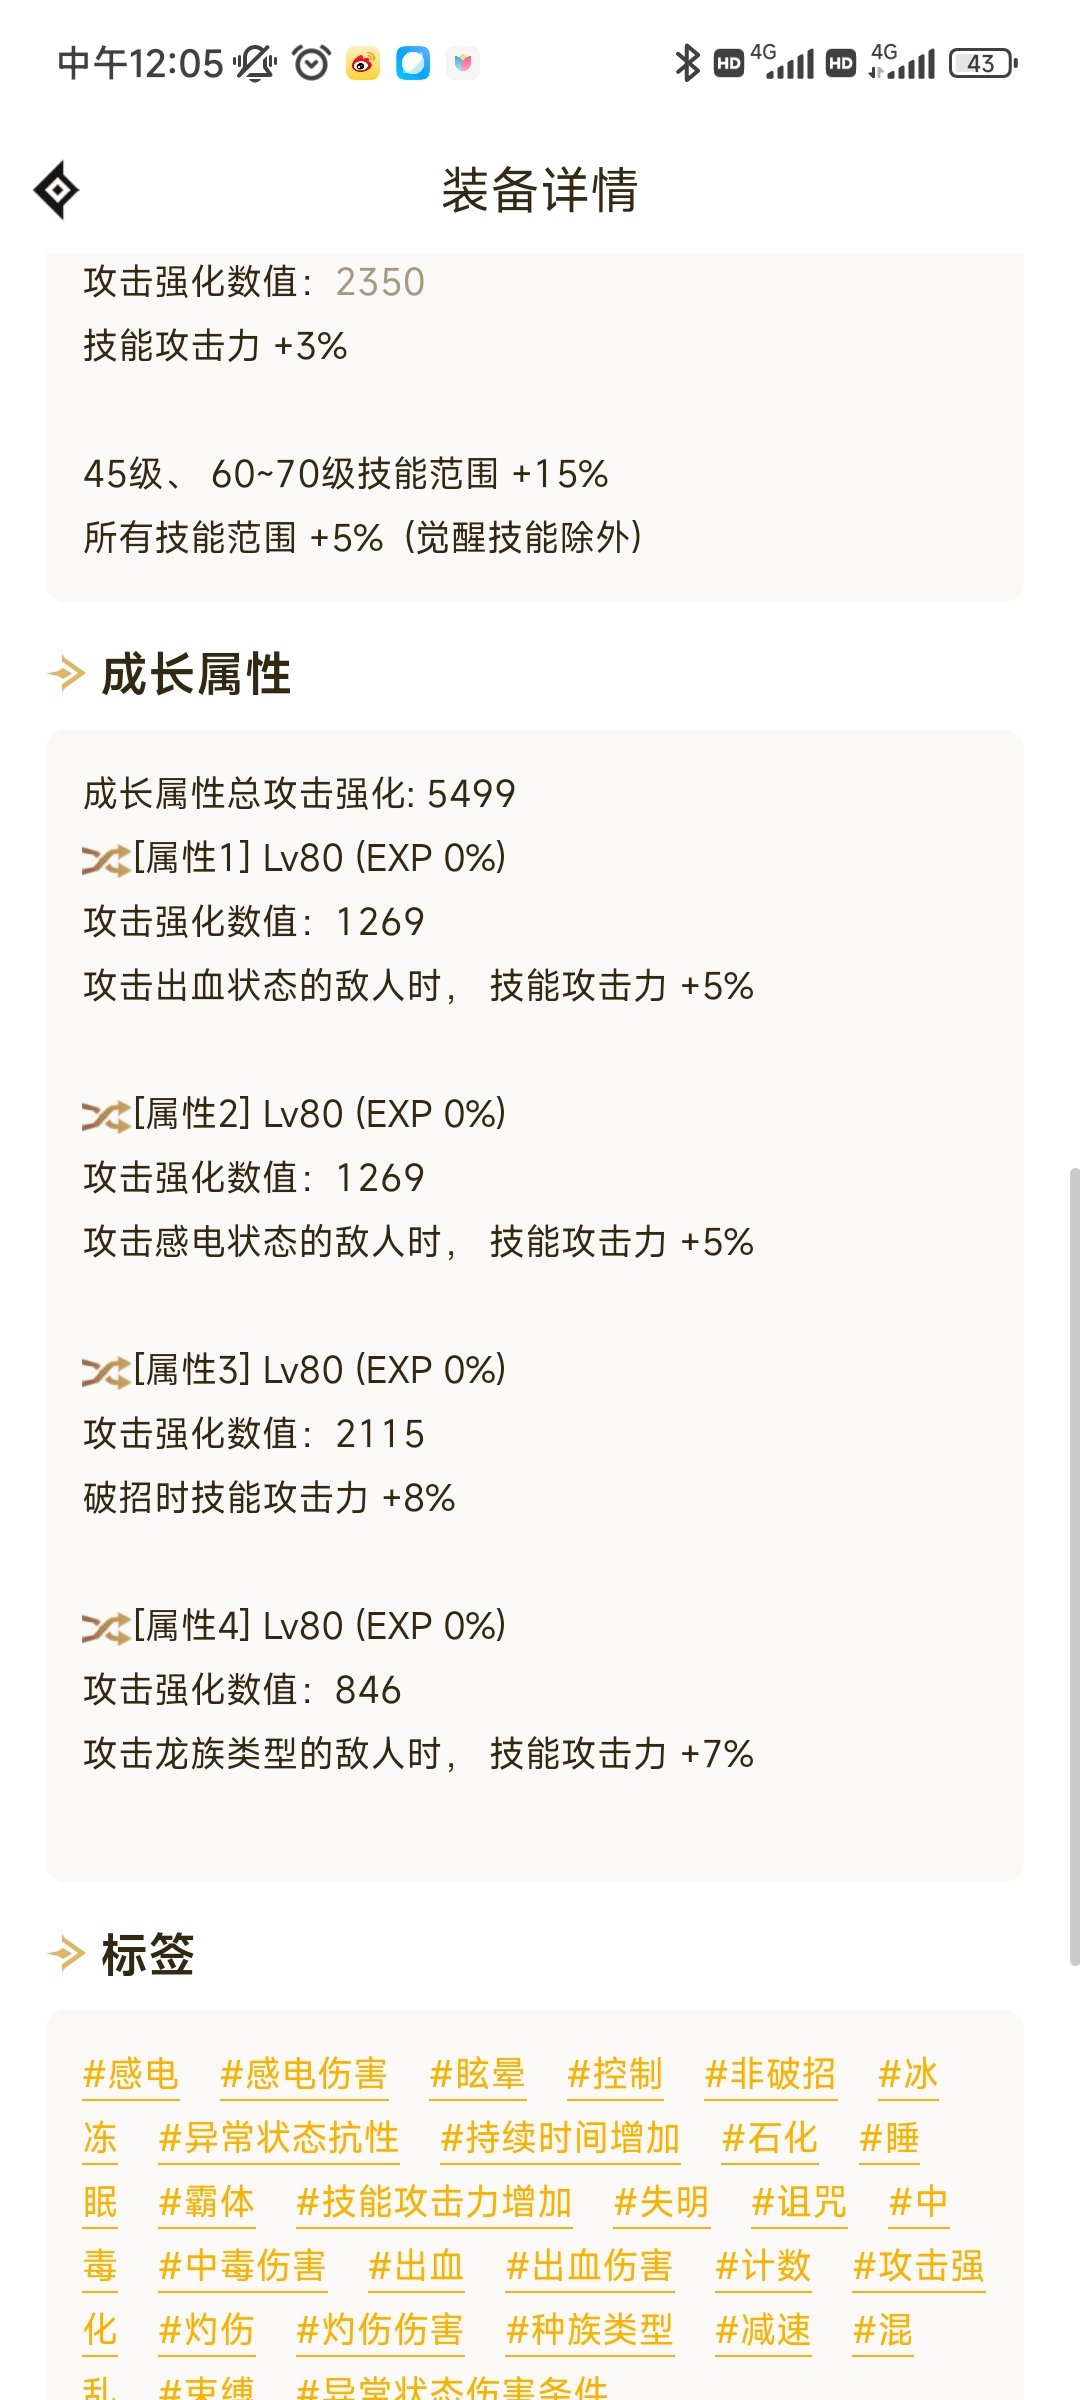Select the #技能攻击力增加 tag
This screenshot has width=1080, height=2400.
coord(434,2202)
